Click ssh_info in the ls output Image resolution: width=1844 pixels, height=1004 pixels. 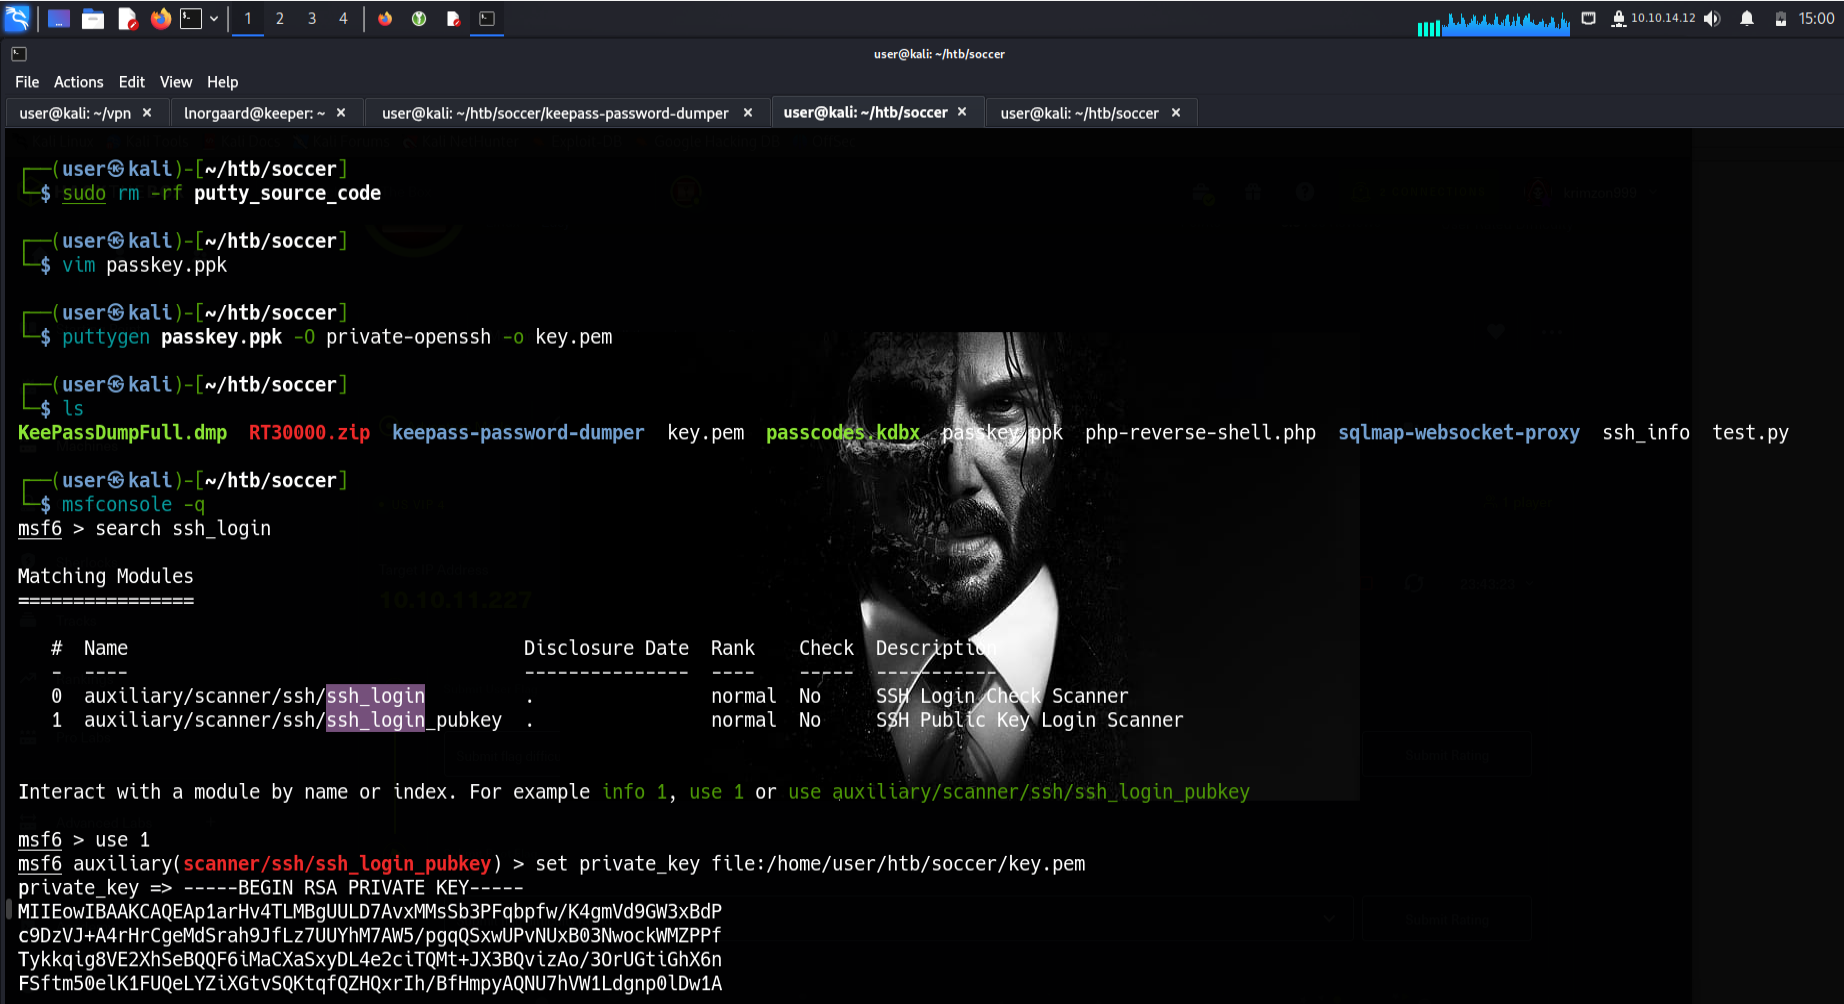click(x=1646, y=433)
